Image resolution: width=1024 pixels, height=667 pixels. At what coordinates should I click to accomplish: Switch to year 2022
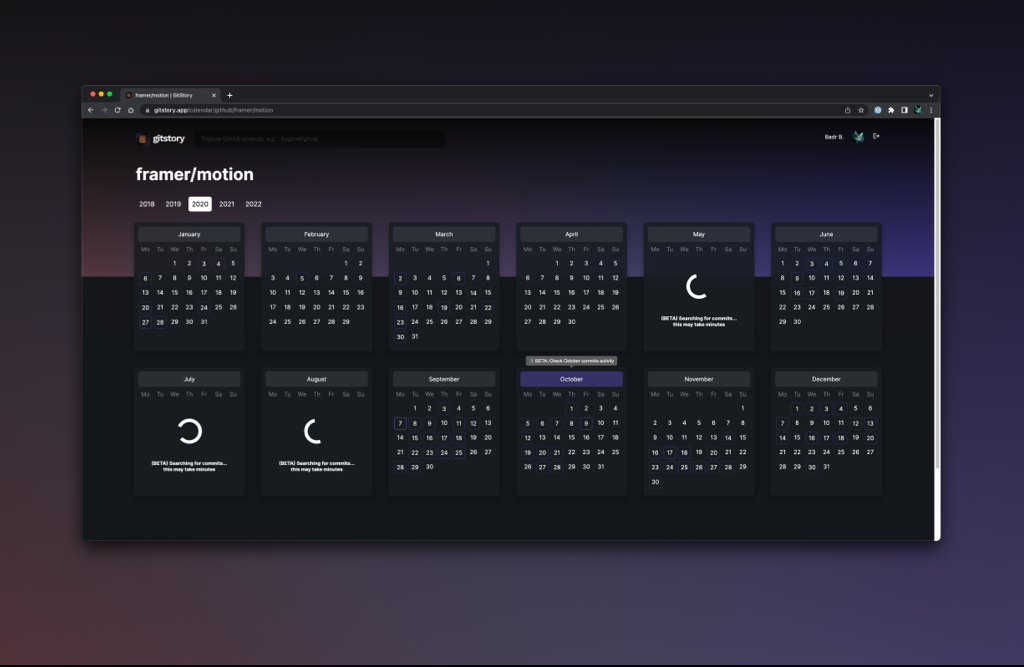pos(253,204)
